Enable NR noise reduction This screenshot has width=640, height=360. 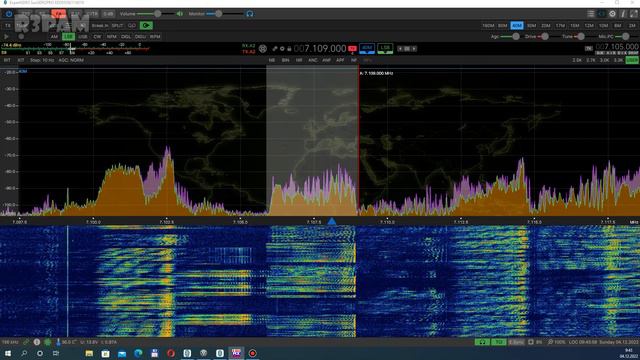click(299, 60)
